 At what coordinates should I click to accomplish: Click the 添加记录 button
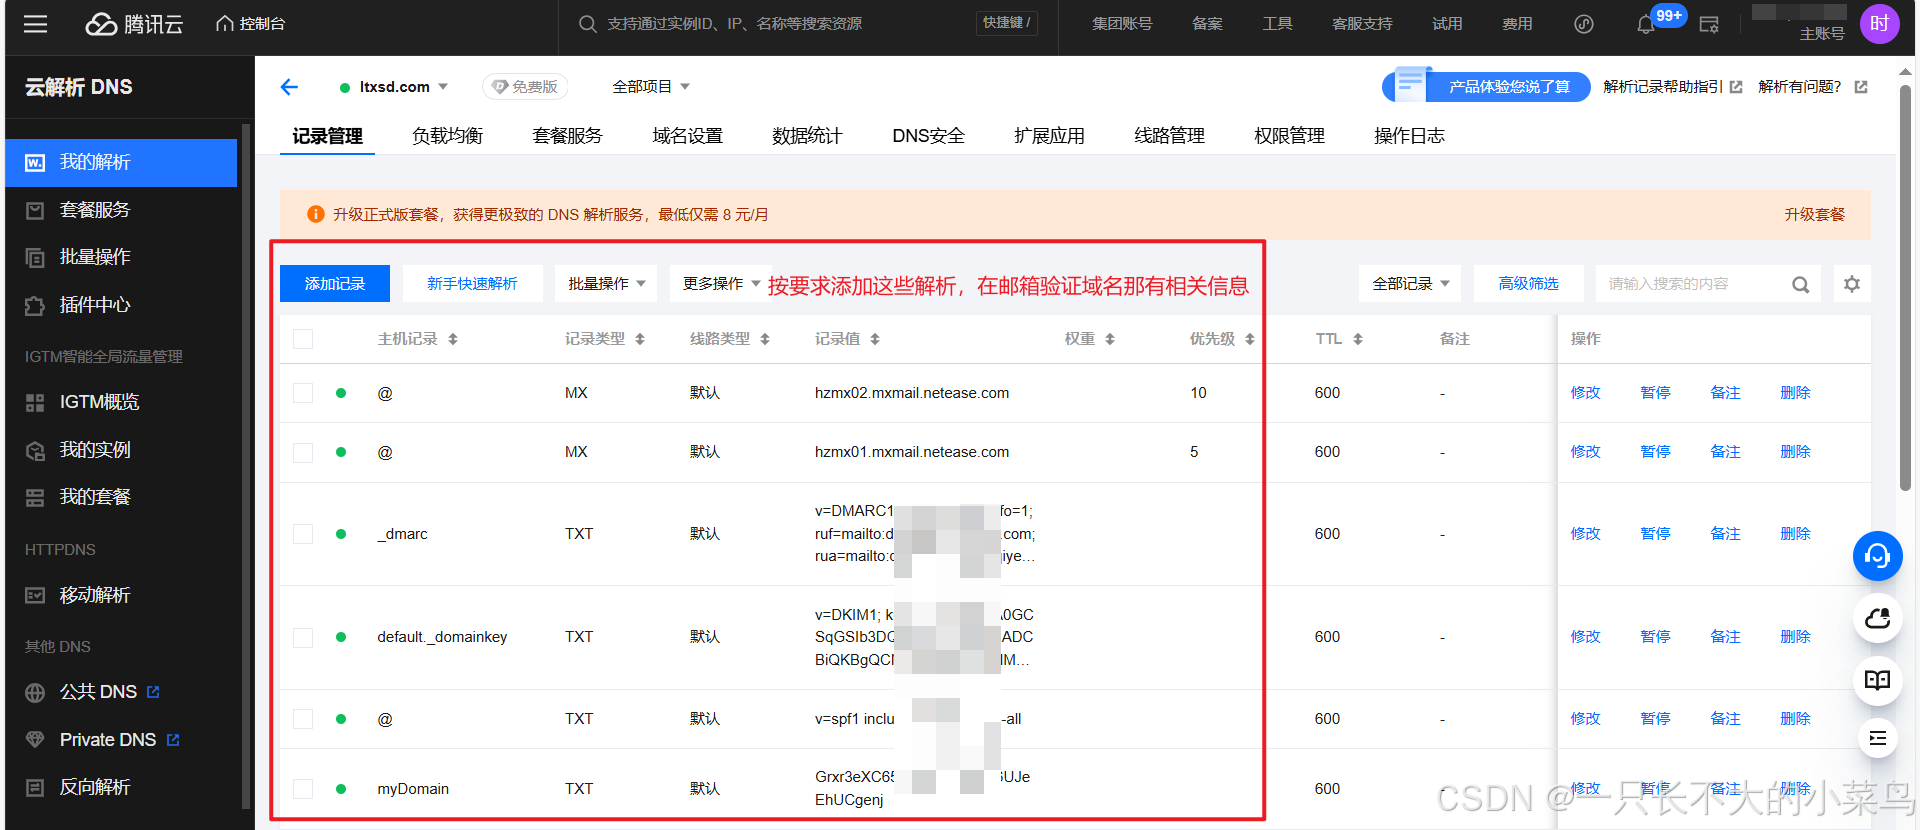click(335, 284)
